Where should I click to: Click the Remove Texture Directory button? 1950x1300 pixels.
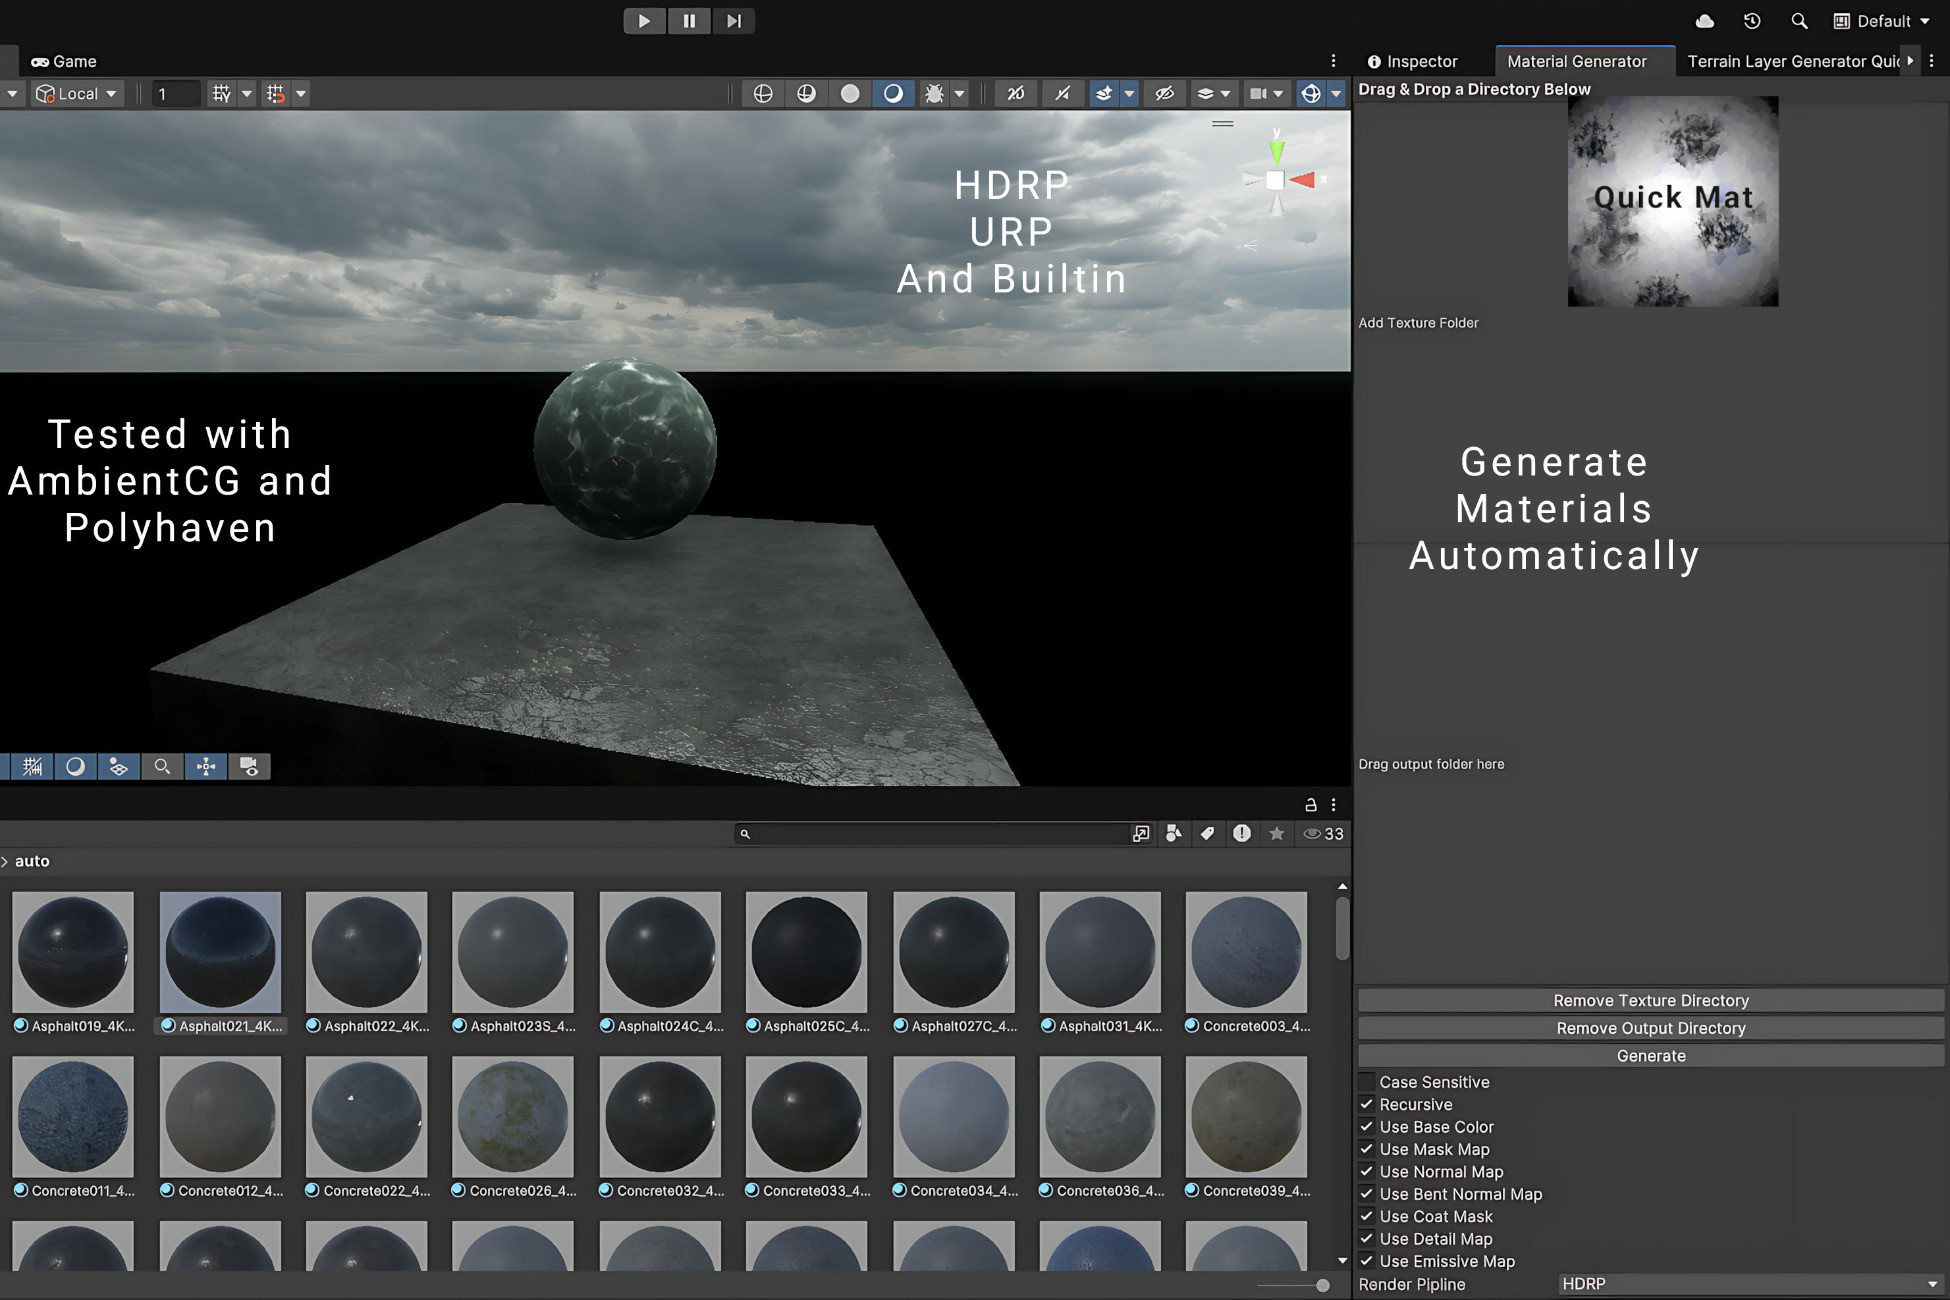point(1651,1000)
